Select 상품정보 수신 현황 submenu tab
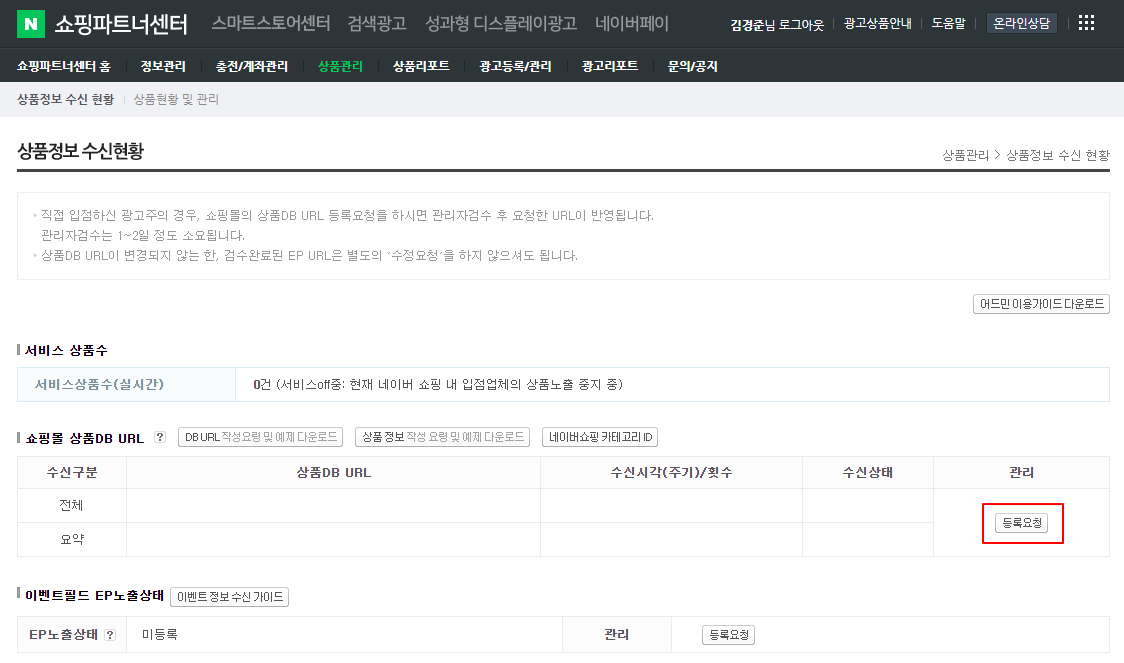Viewport: 1124px width, 663px height. pyautogui.click(x=65, y=99)
